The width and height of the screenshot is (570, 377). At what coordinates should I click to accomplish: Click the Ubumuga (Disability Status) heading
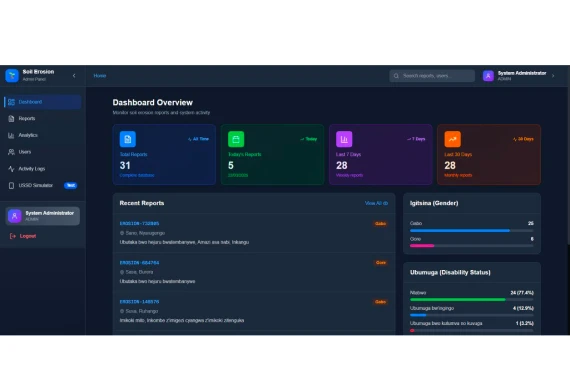pos(450,272)
